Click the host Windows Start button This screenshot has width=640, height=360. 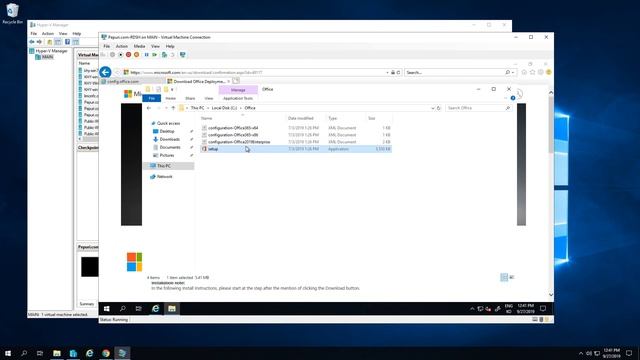pyautogui.click(x=8, y=353)
